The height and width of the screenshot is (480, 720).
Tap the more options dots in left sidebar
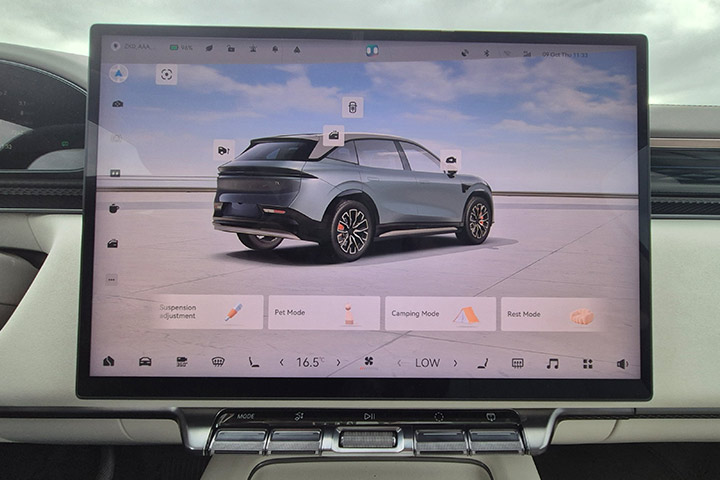(x=112, y=279)
